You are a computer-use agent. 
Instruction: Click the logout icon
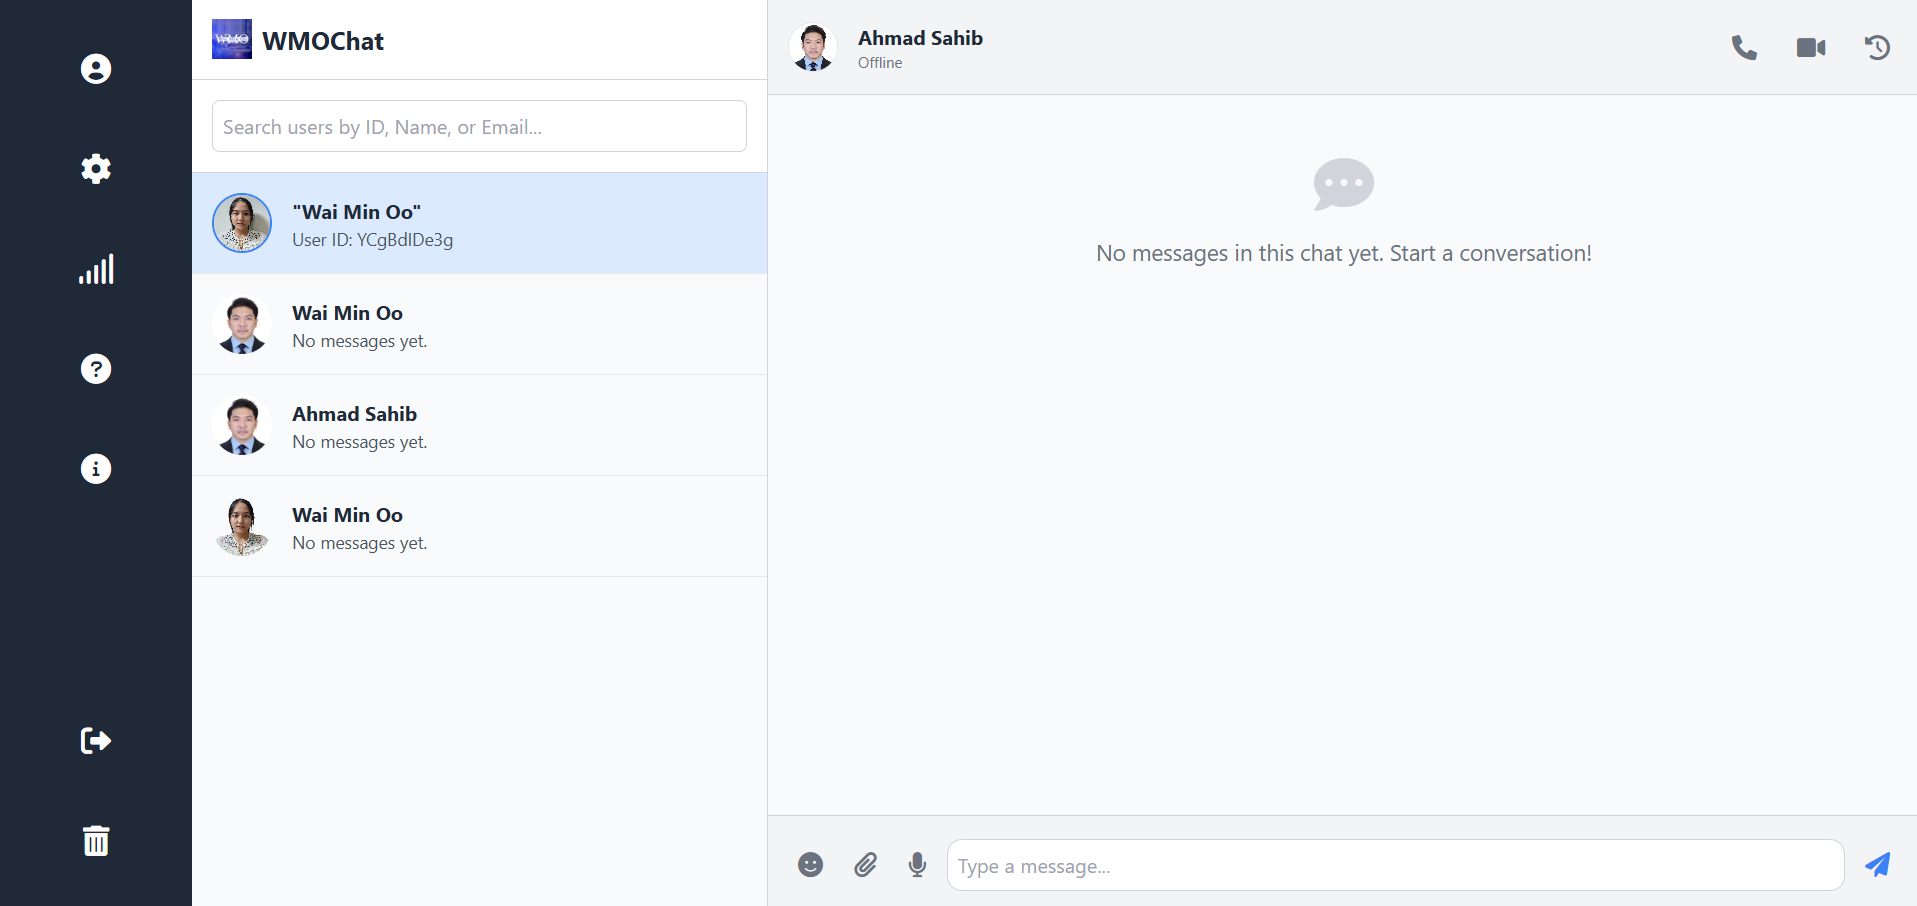point(96,741)
